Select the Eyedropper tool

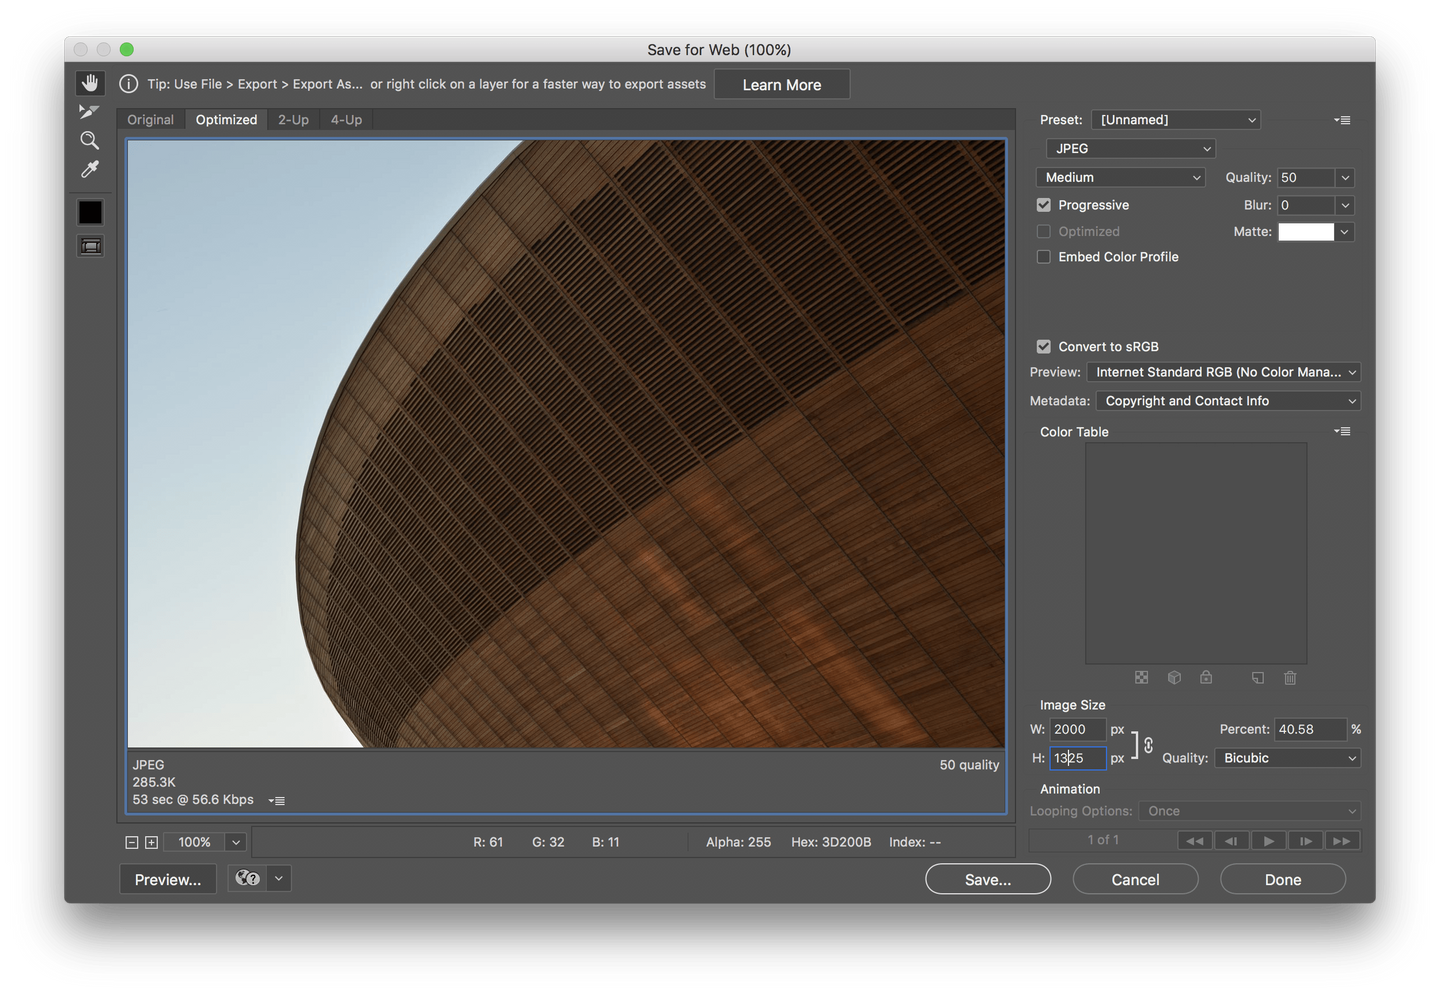[90, 169]
